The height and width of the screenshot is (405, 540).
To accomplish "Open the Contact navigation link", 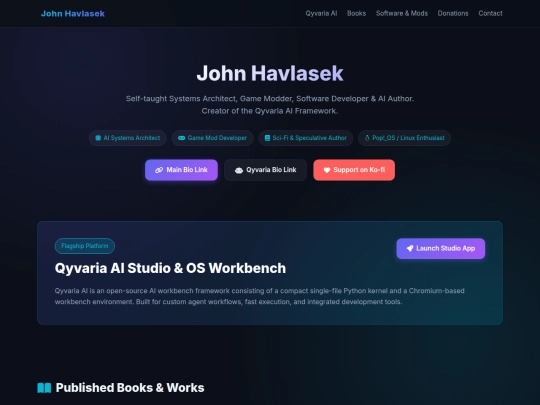I will point(490,13).
